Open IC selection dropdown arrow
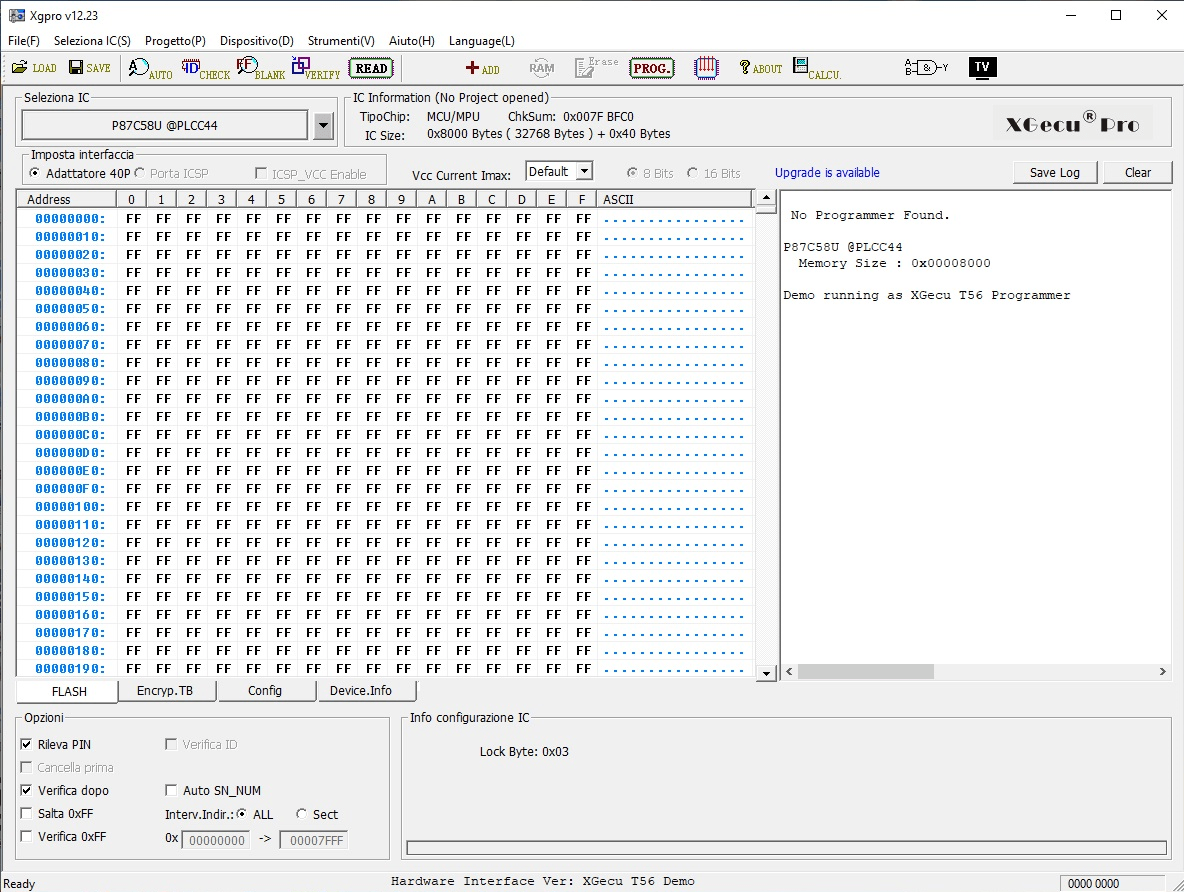This screenshot has width=1184, height=892. [323, 125]
